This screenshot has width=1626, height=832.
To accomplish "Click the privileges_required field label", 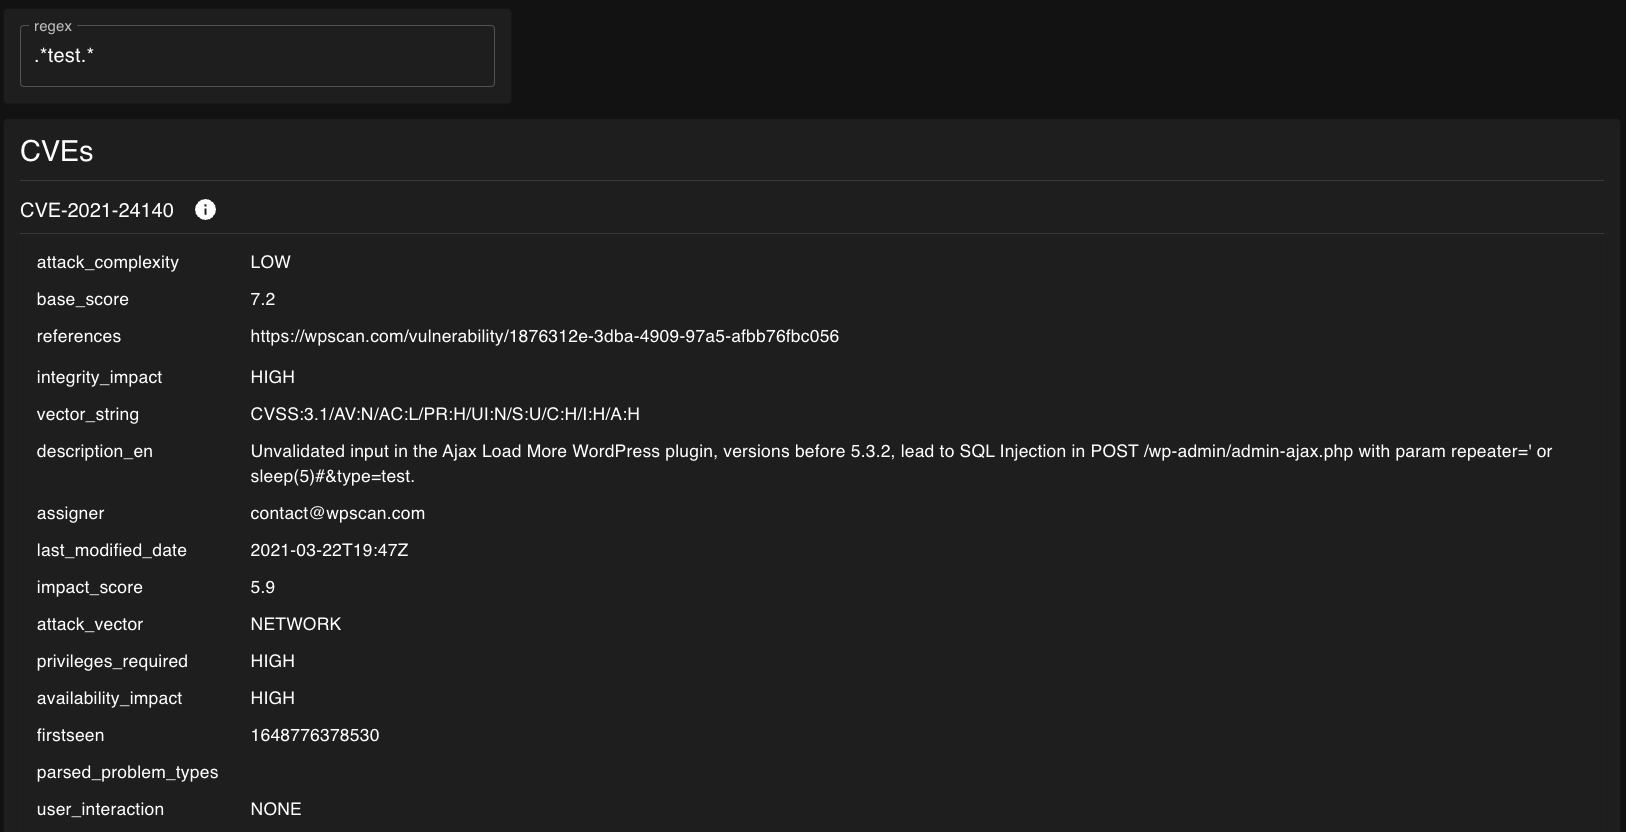I will (112, 662).
